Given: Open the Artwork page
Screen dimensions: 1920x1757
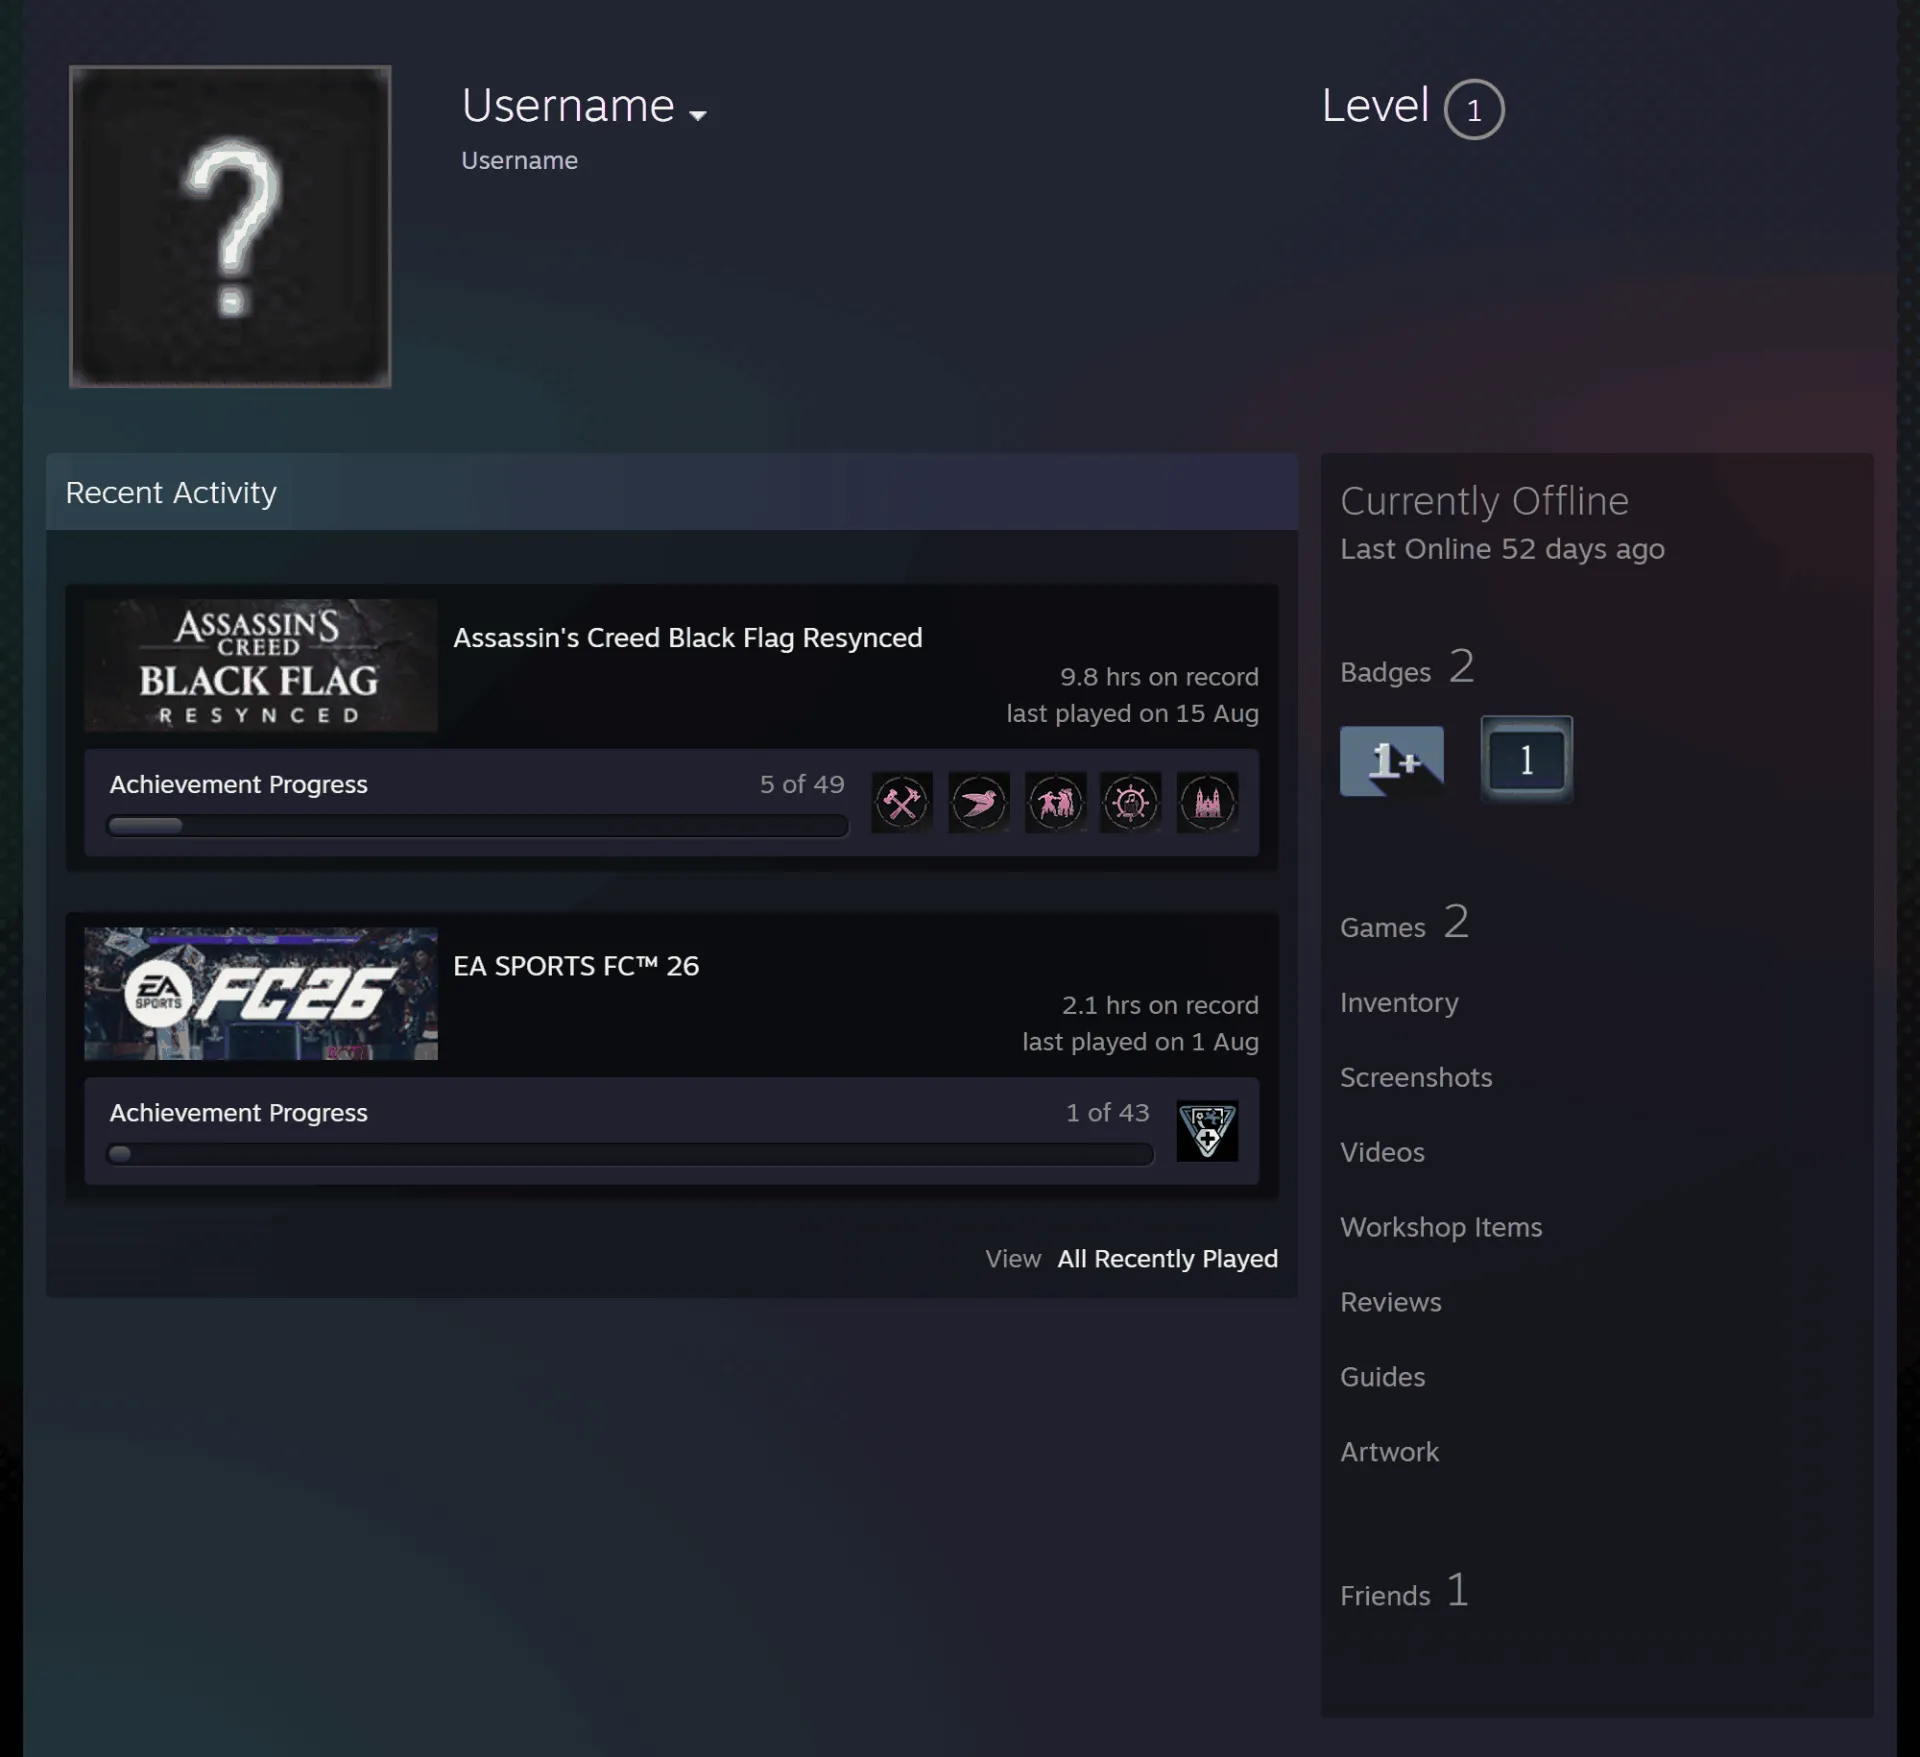Looking at the screenshot, I should pos(1389,1452).
